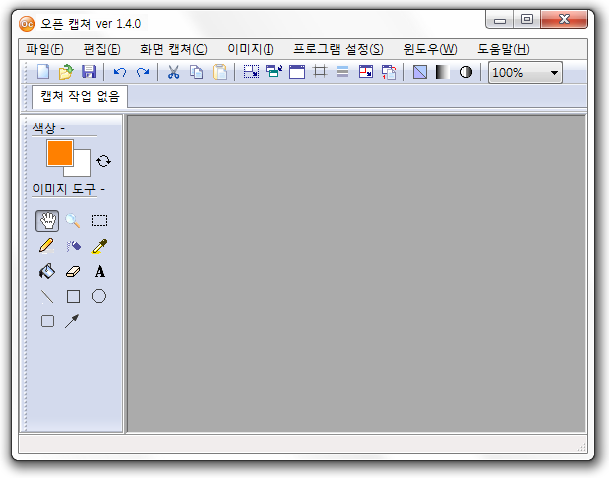Copy using the toolbar copy icon

pyautogui.click(x=197, y=72)
